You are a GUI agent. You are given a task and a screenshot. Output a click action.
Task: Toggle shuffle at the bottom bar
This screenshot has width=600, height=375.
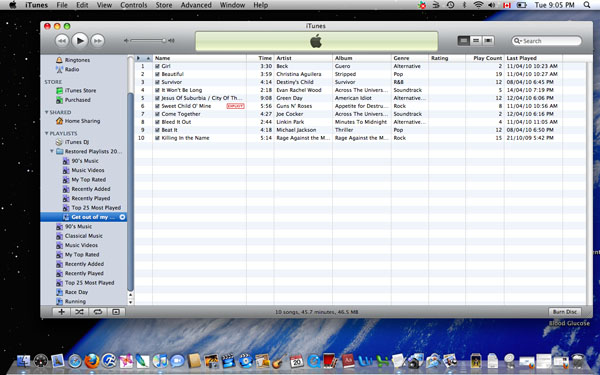(x=79, y=312)
